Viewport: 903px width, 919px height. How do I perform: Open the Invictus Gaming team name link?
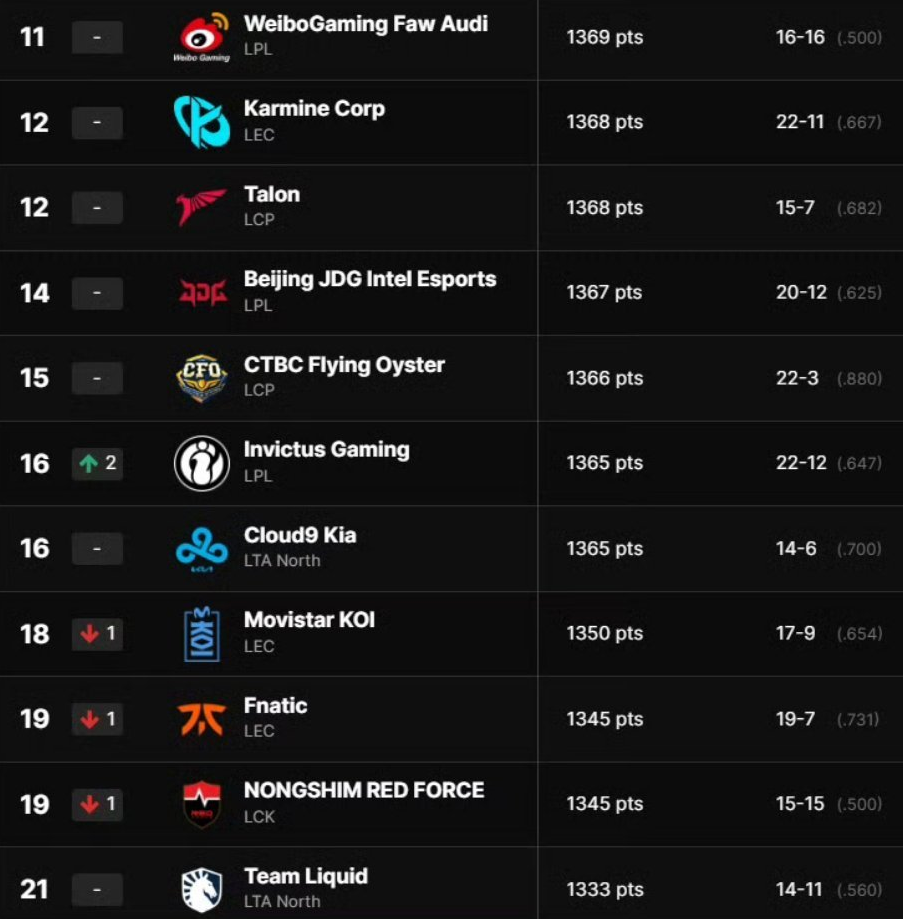point(326,450)
